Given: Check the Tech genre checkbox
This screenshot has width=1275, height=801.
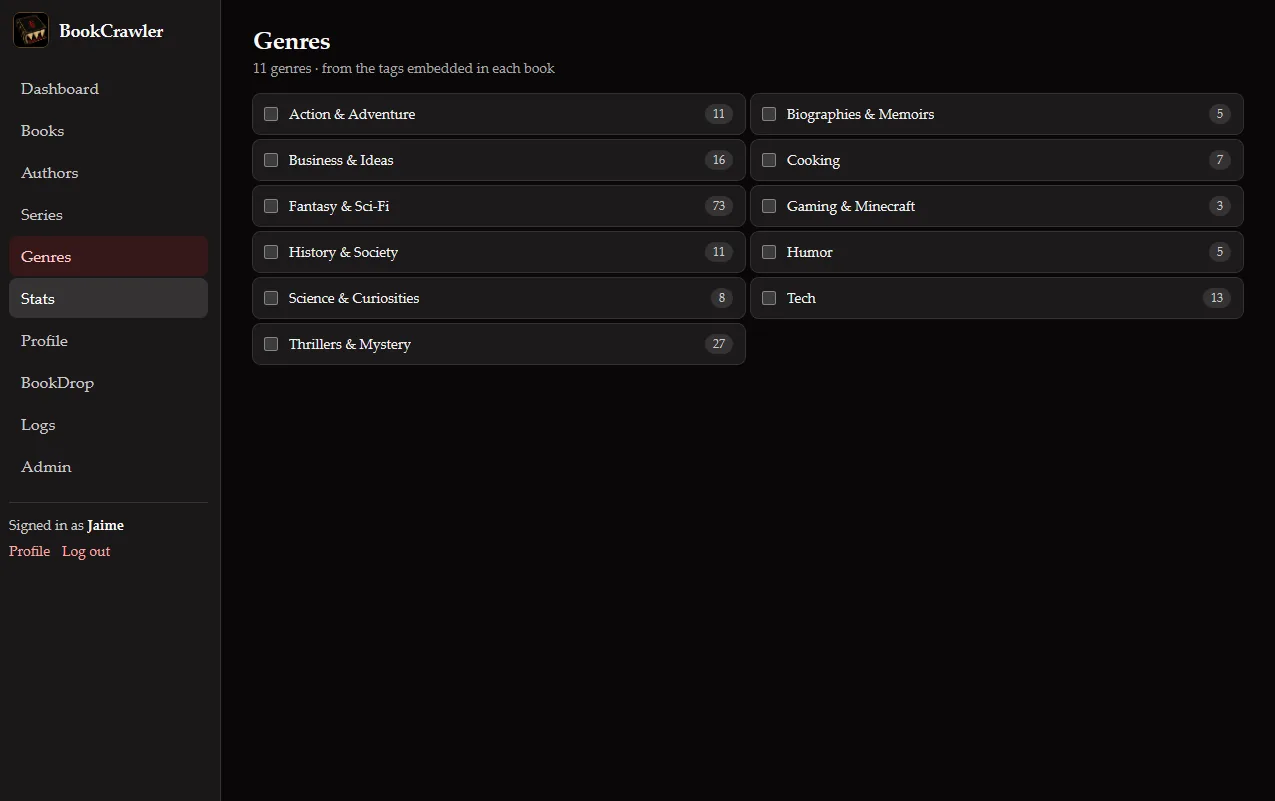Looking at the screenshot, I should click(769, 298).
